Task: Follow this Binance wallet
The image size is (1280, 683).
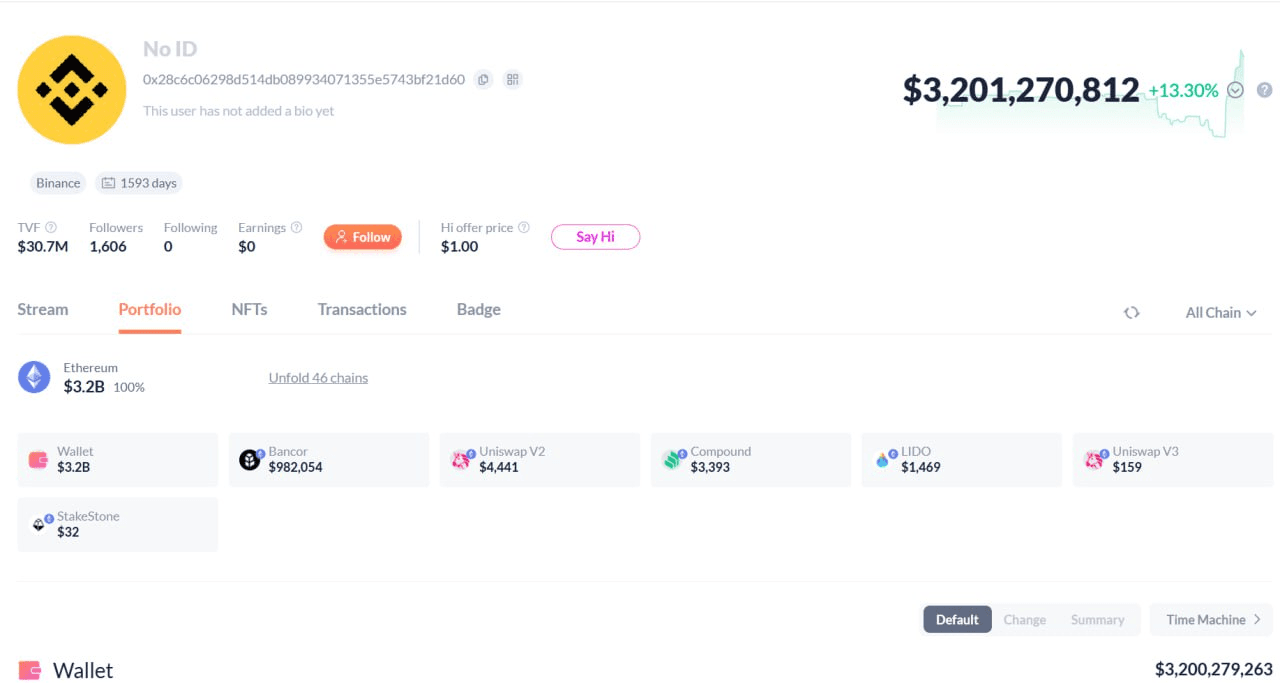Action: click(362, 237)
